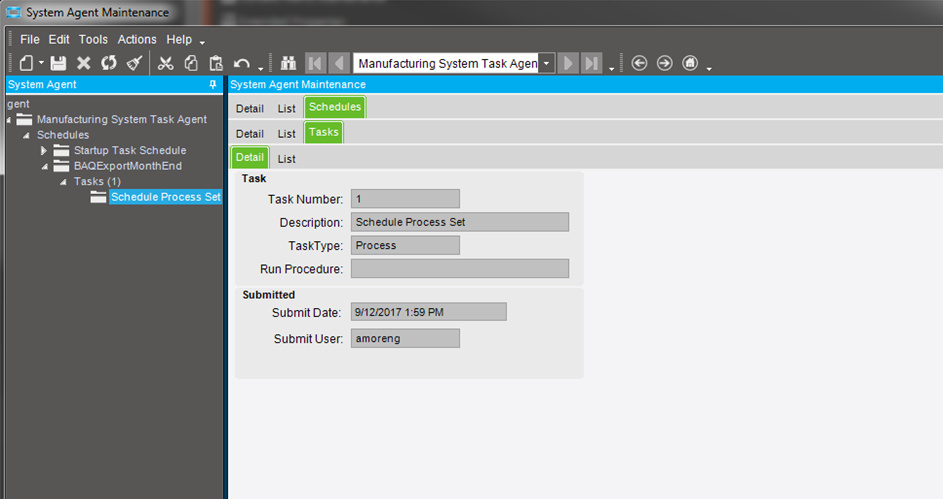The image size is (943, 499).
Task: Open the List tab next to Schedules
Action: click(286, 108)
